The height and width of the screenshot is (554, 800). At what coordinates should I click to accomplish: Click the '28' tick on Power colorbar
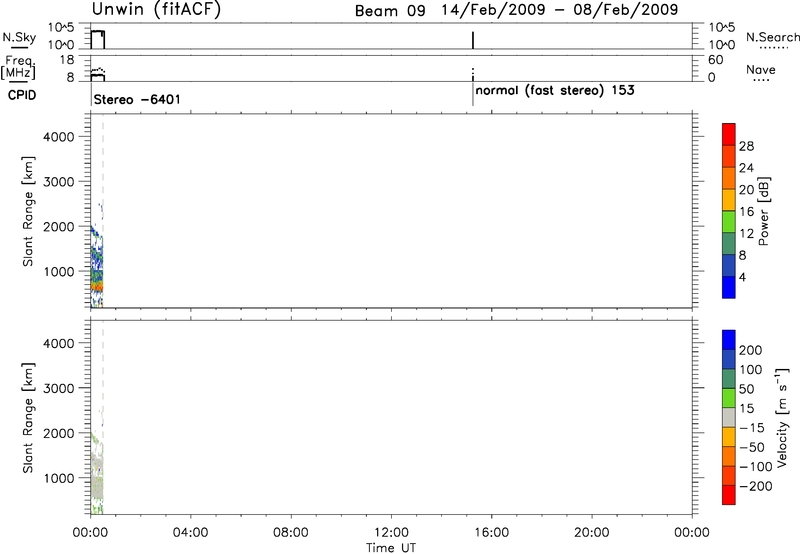pos(746,146)
